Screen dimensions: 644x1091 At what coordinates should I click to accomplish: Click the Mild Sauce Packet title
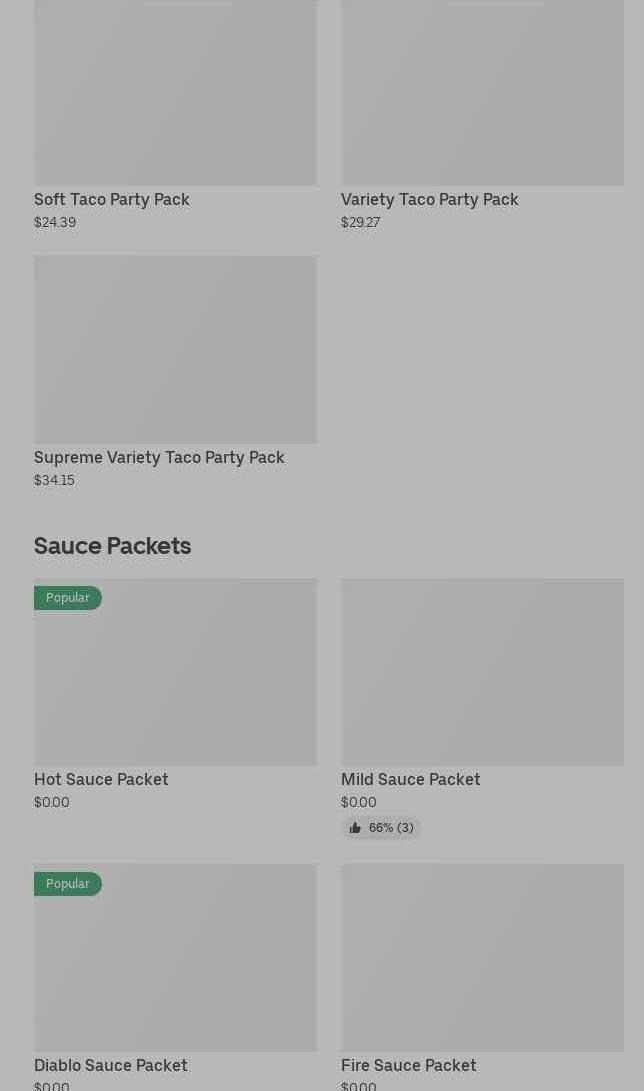click(411, 779)
